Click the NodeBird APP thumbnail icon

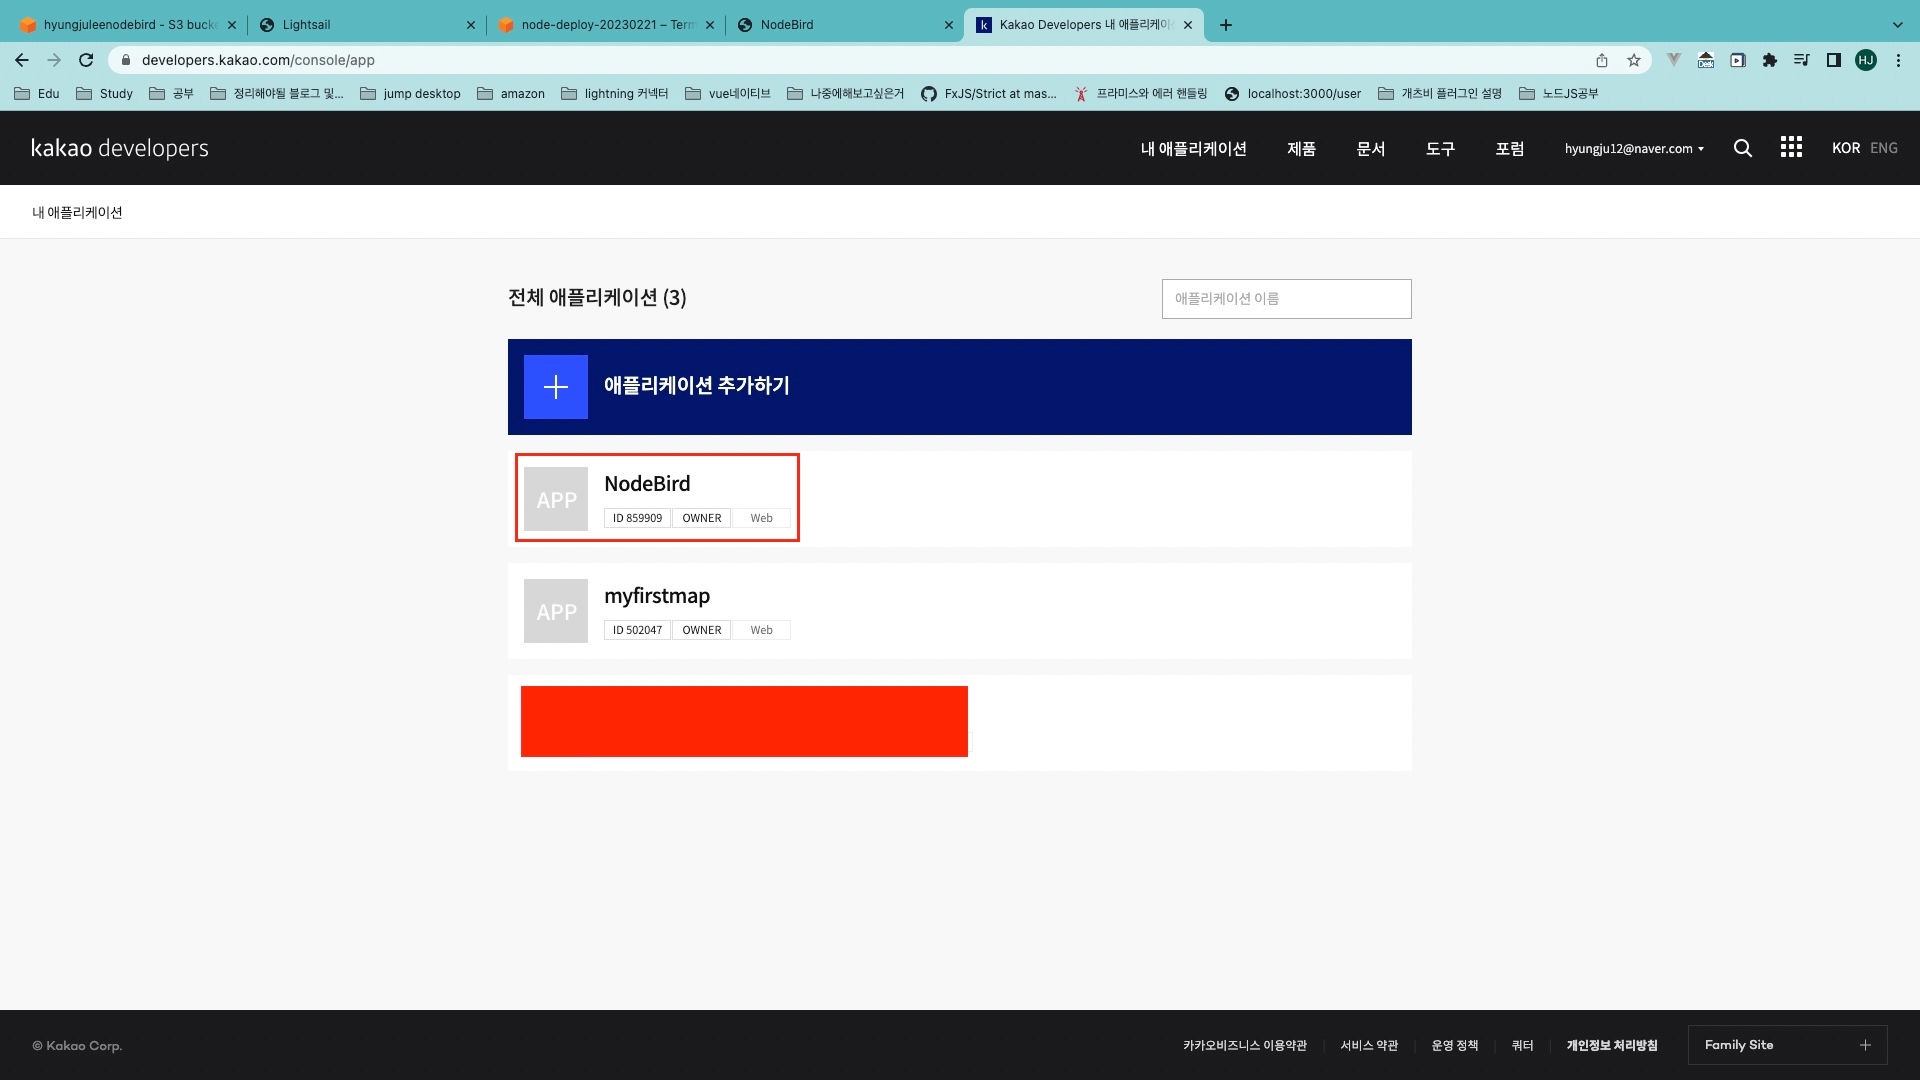click(556, 499)
